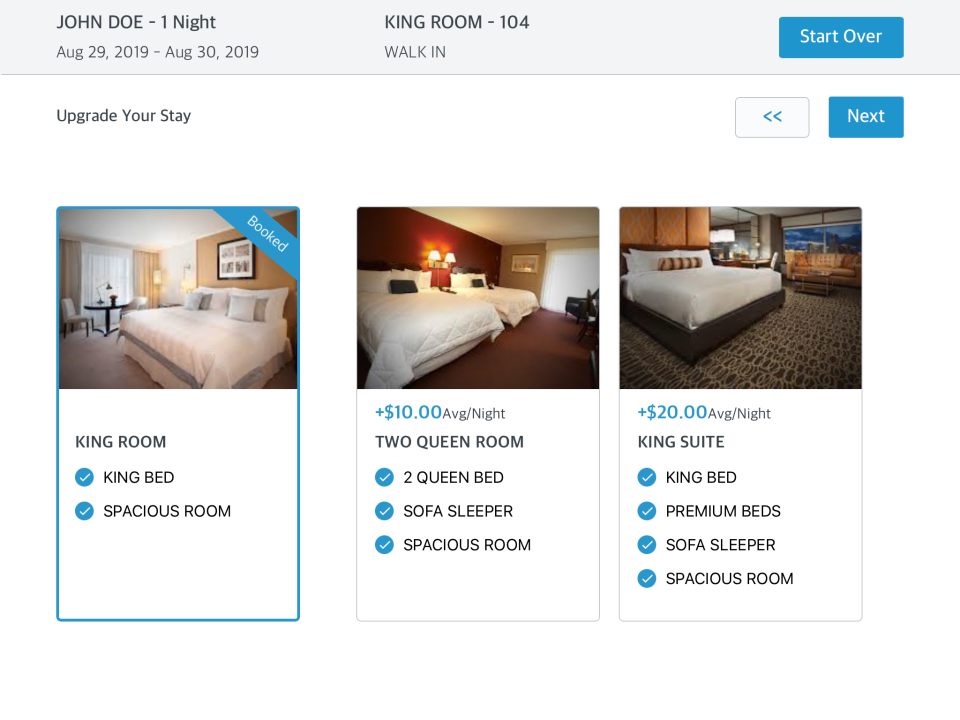This screenshot has width=960, height=720.
Task: Go back with the double-chevron button
Action: (772, 117)
